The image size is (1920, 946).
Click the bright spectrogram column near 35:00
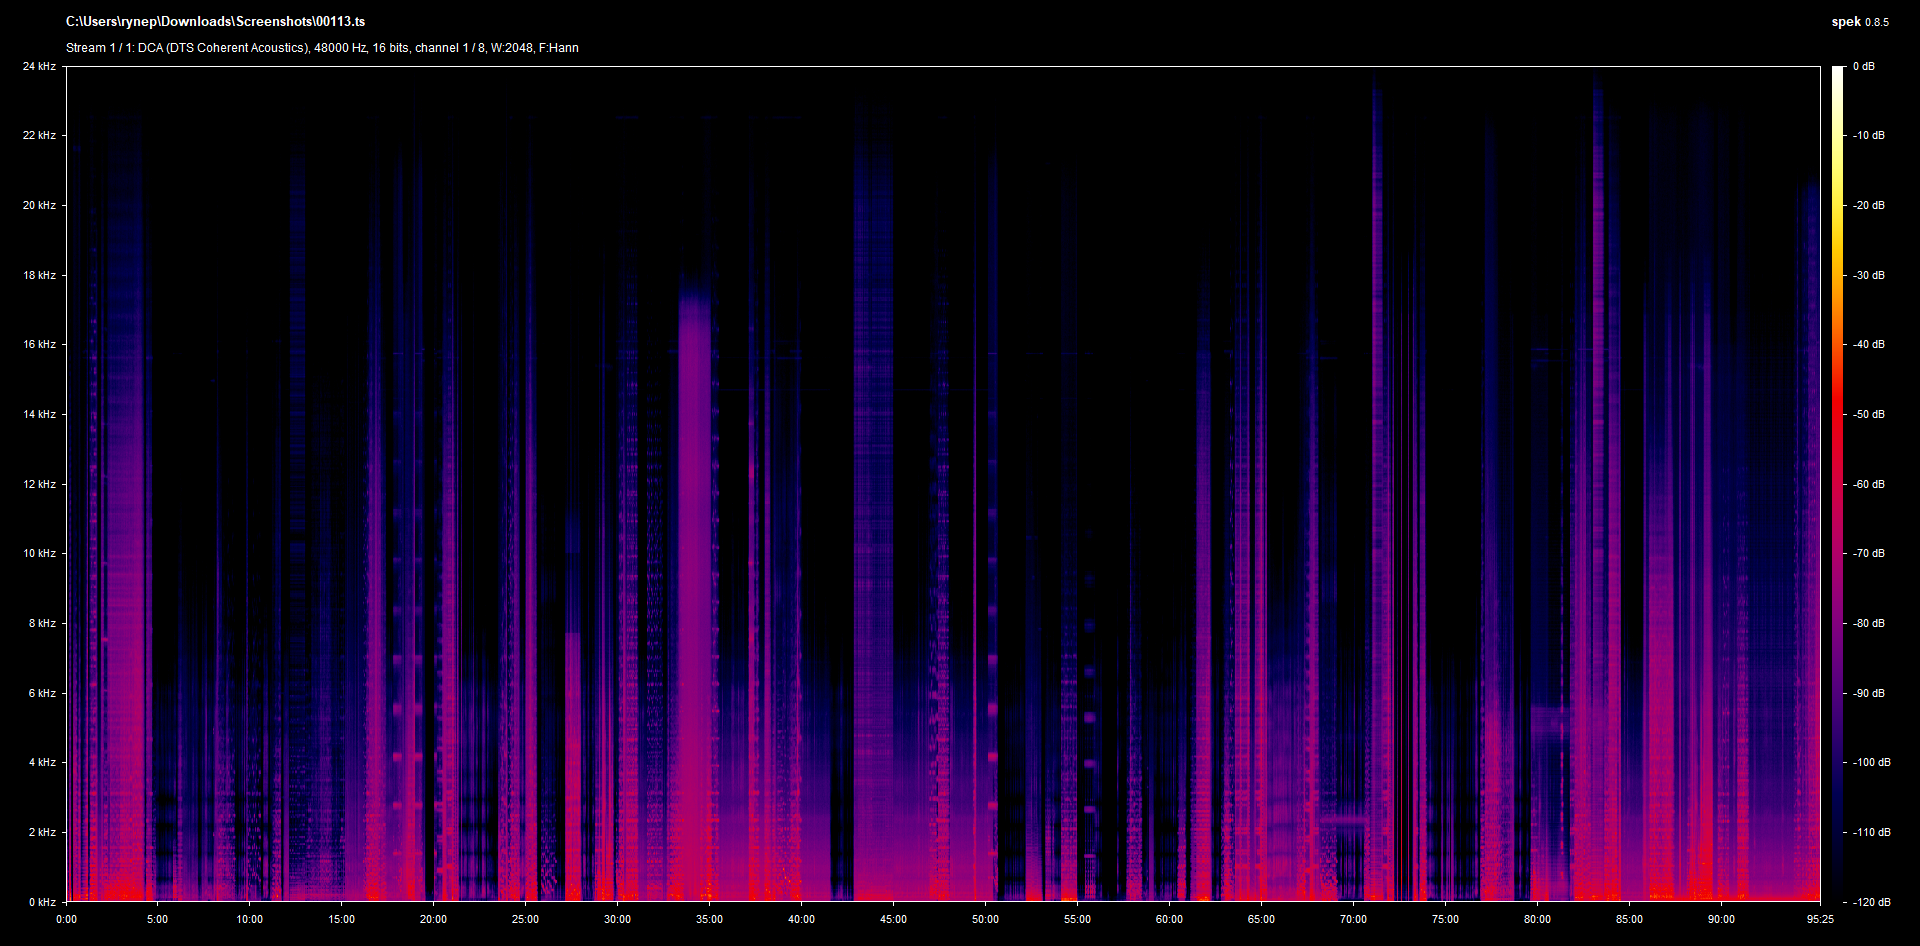pyautogui.click(x=695, y=590)
